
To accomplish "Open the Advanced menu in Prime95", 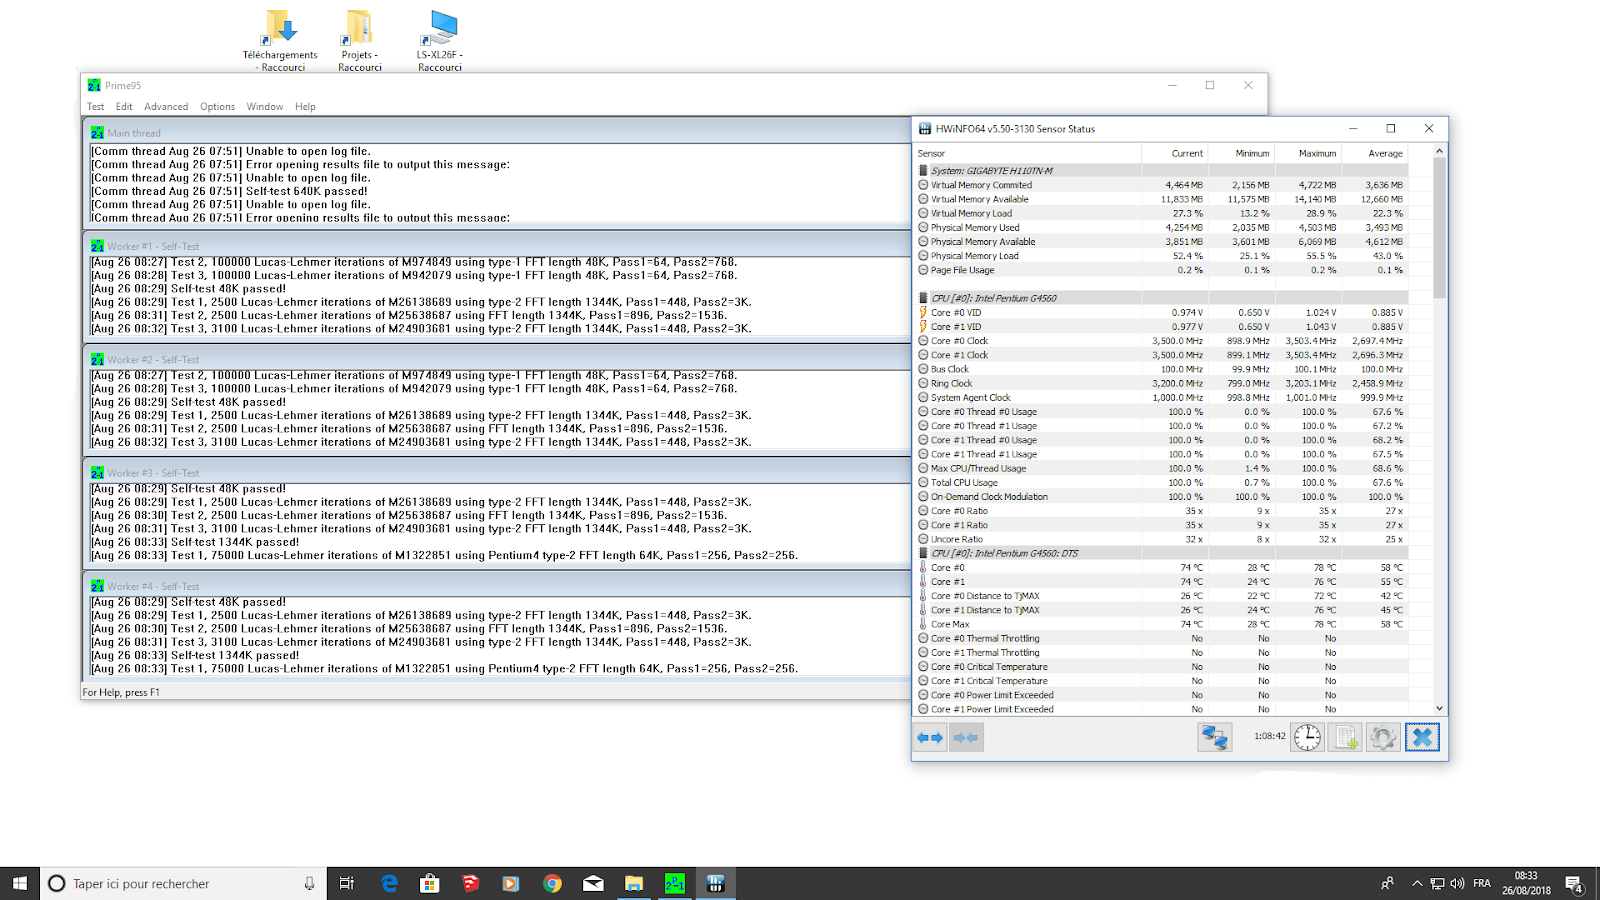I will coord(166,107).
